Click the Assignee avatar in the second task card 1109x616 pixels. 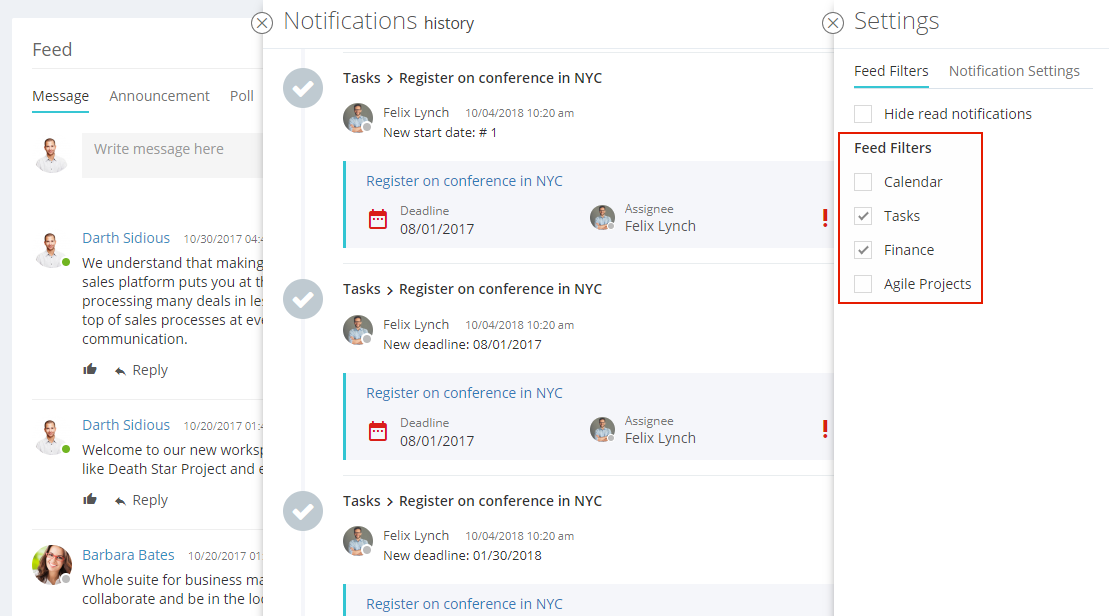603,429
